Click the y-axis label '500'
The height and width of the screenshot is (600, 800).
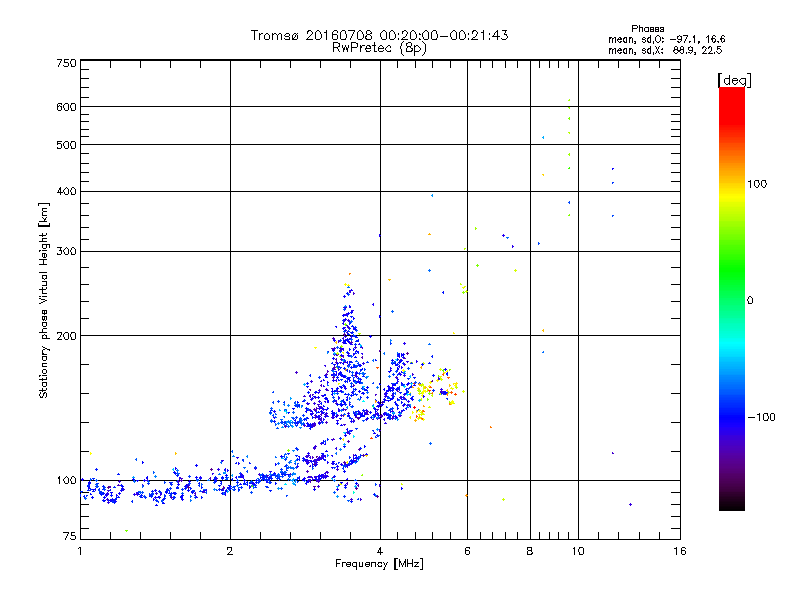tap(66, 145)
